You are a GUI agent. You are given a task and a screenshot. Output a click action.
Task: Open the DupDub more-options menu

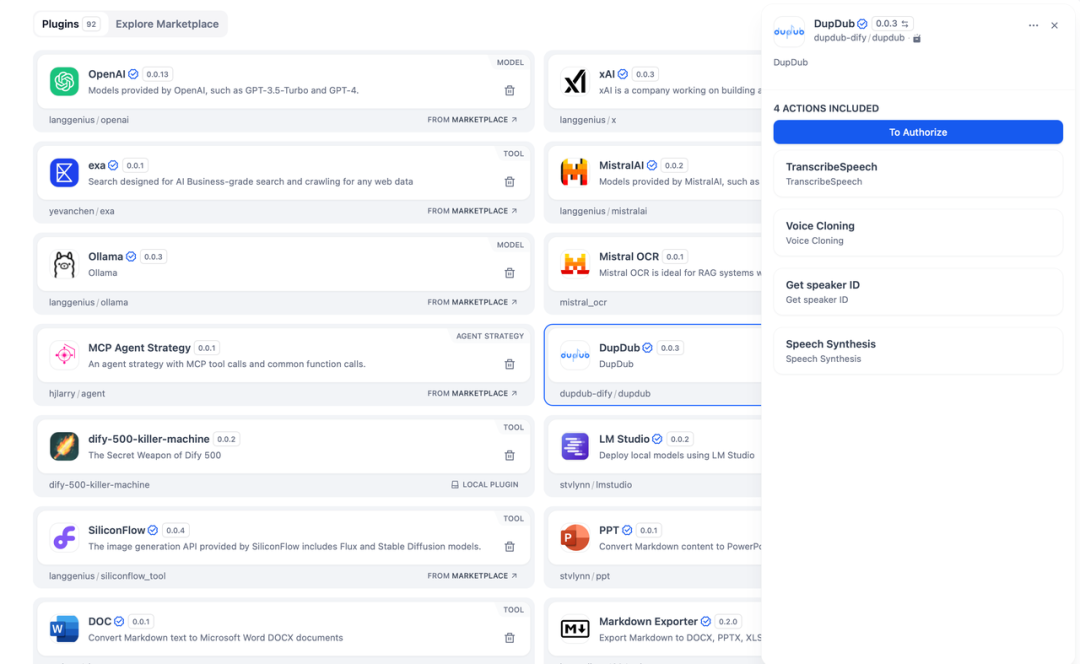click(x=1033, y=24)
